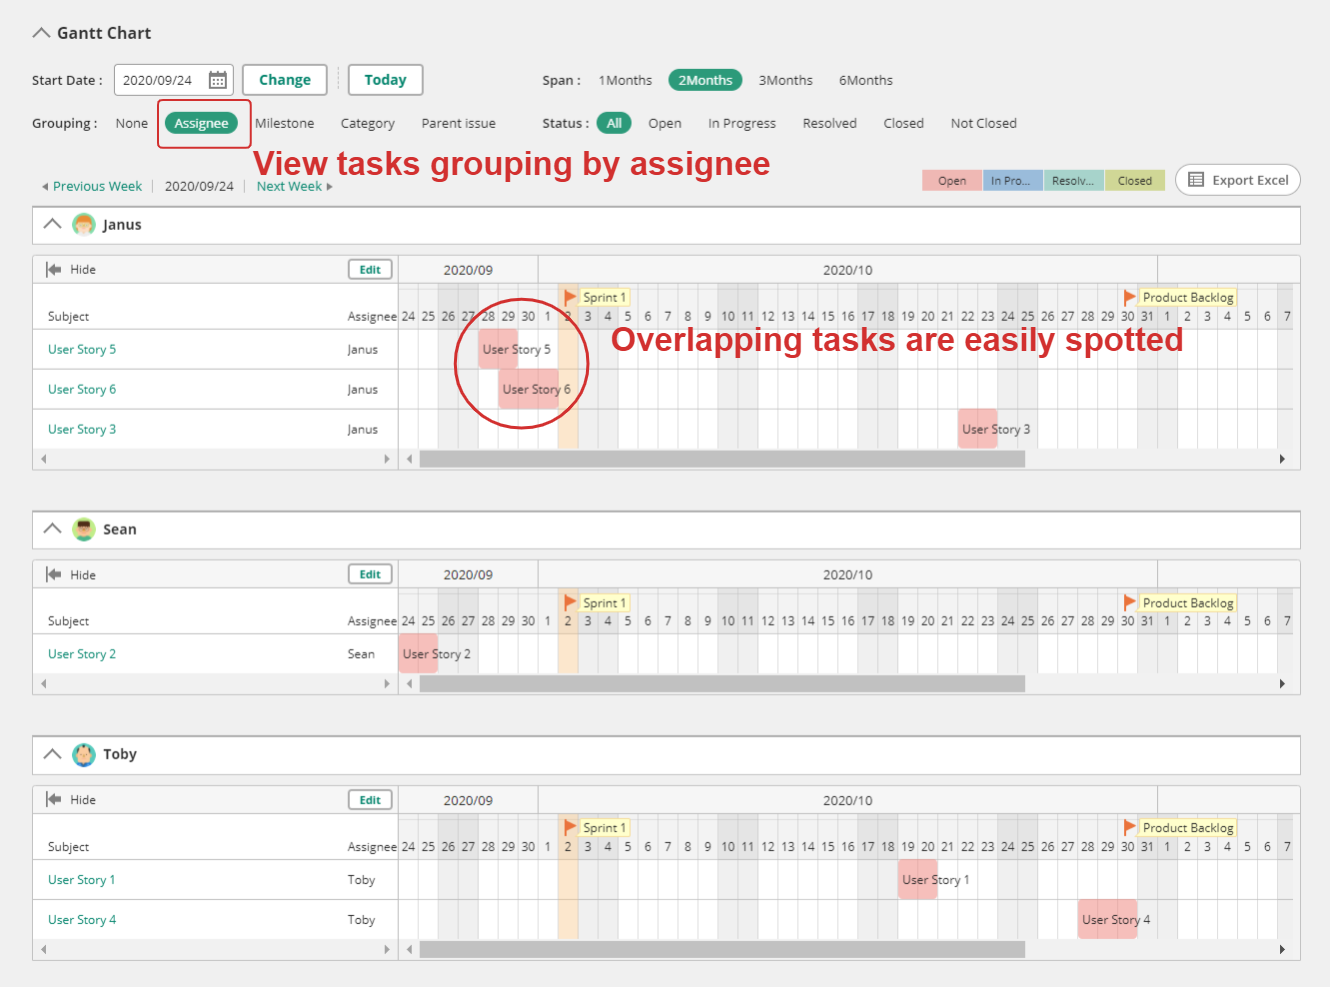
Task: Select the Not Closed status filter
Action: (982, 122)
